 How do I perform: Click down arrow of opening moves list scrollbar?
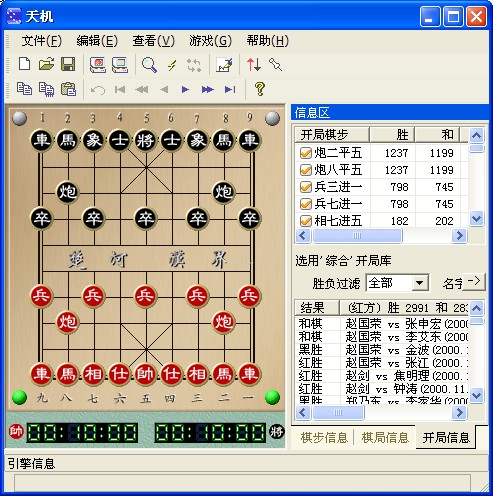pyautogui.click(x=476, y=219)
